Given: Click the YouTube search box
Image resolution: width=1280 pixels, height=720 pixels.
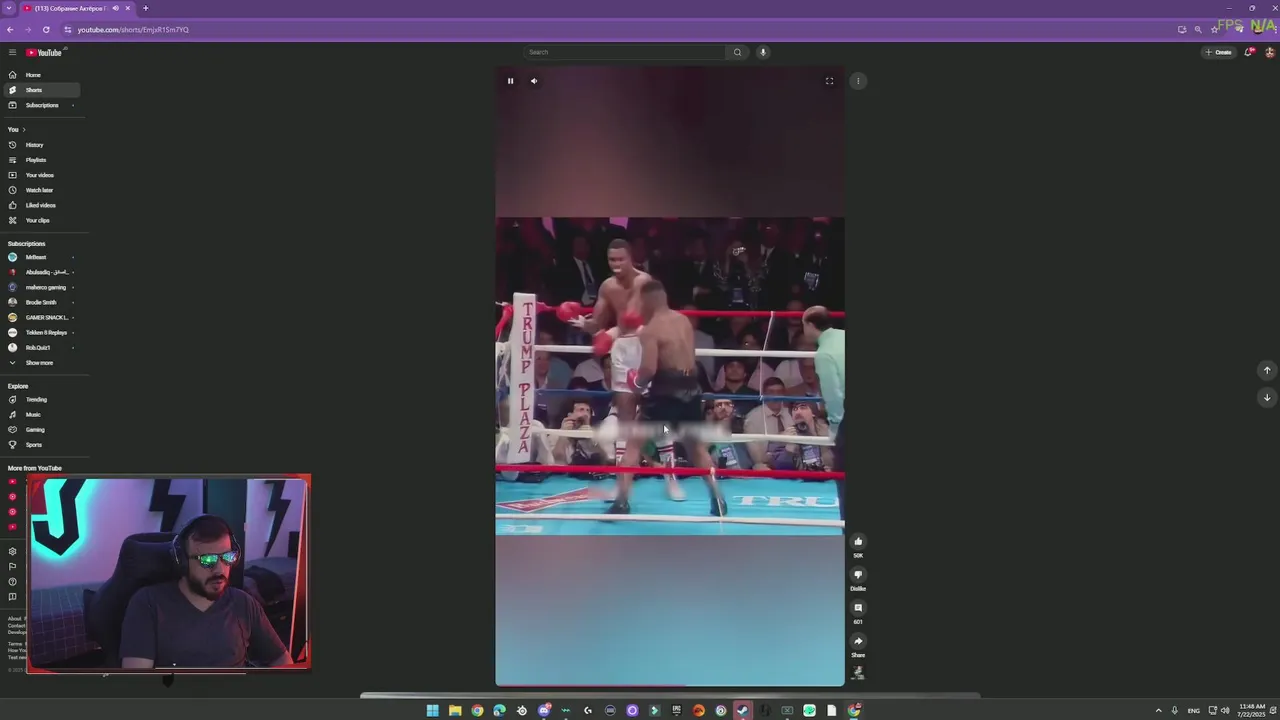Looking at the screenshot, I should (625, 52).
